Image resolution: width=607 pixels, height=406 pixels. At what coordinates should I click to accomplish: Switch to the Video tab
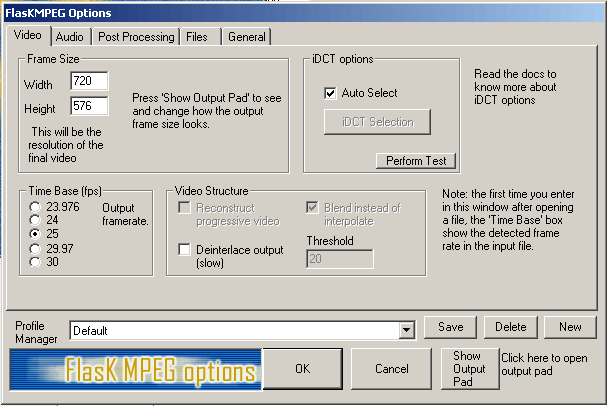tap(28, 36)
